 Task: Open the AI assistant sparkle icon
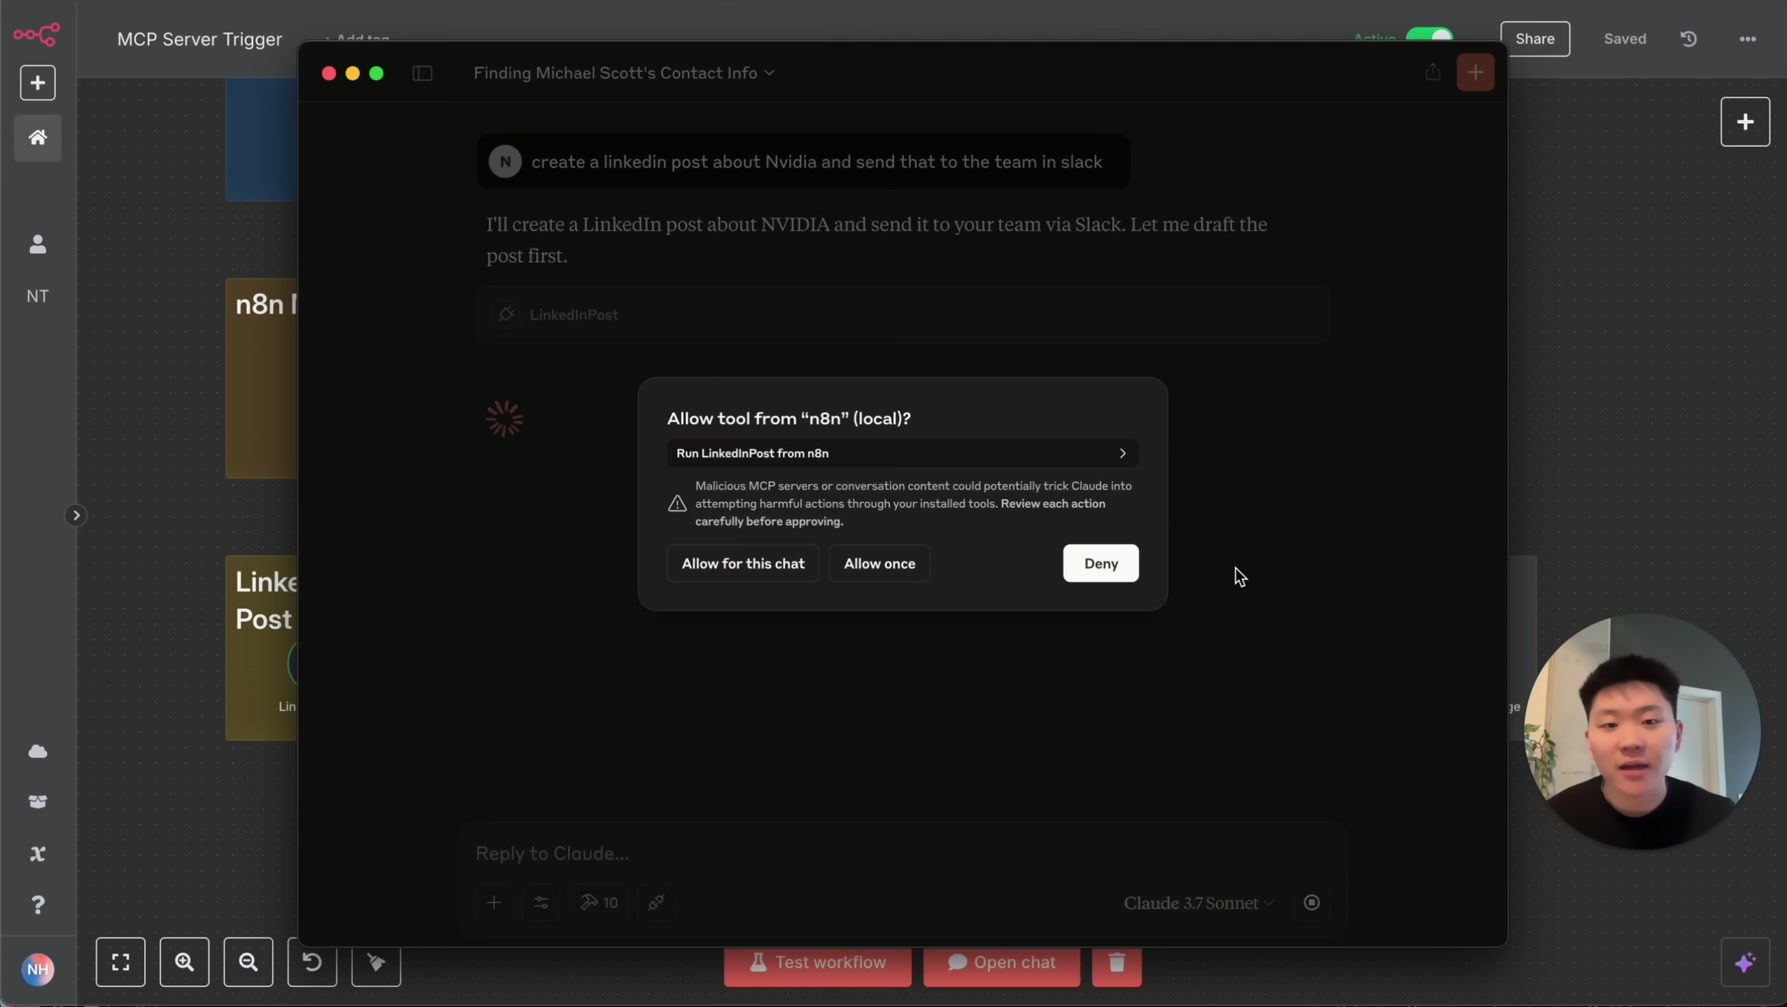(x=1745, y=963)
